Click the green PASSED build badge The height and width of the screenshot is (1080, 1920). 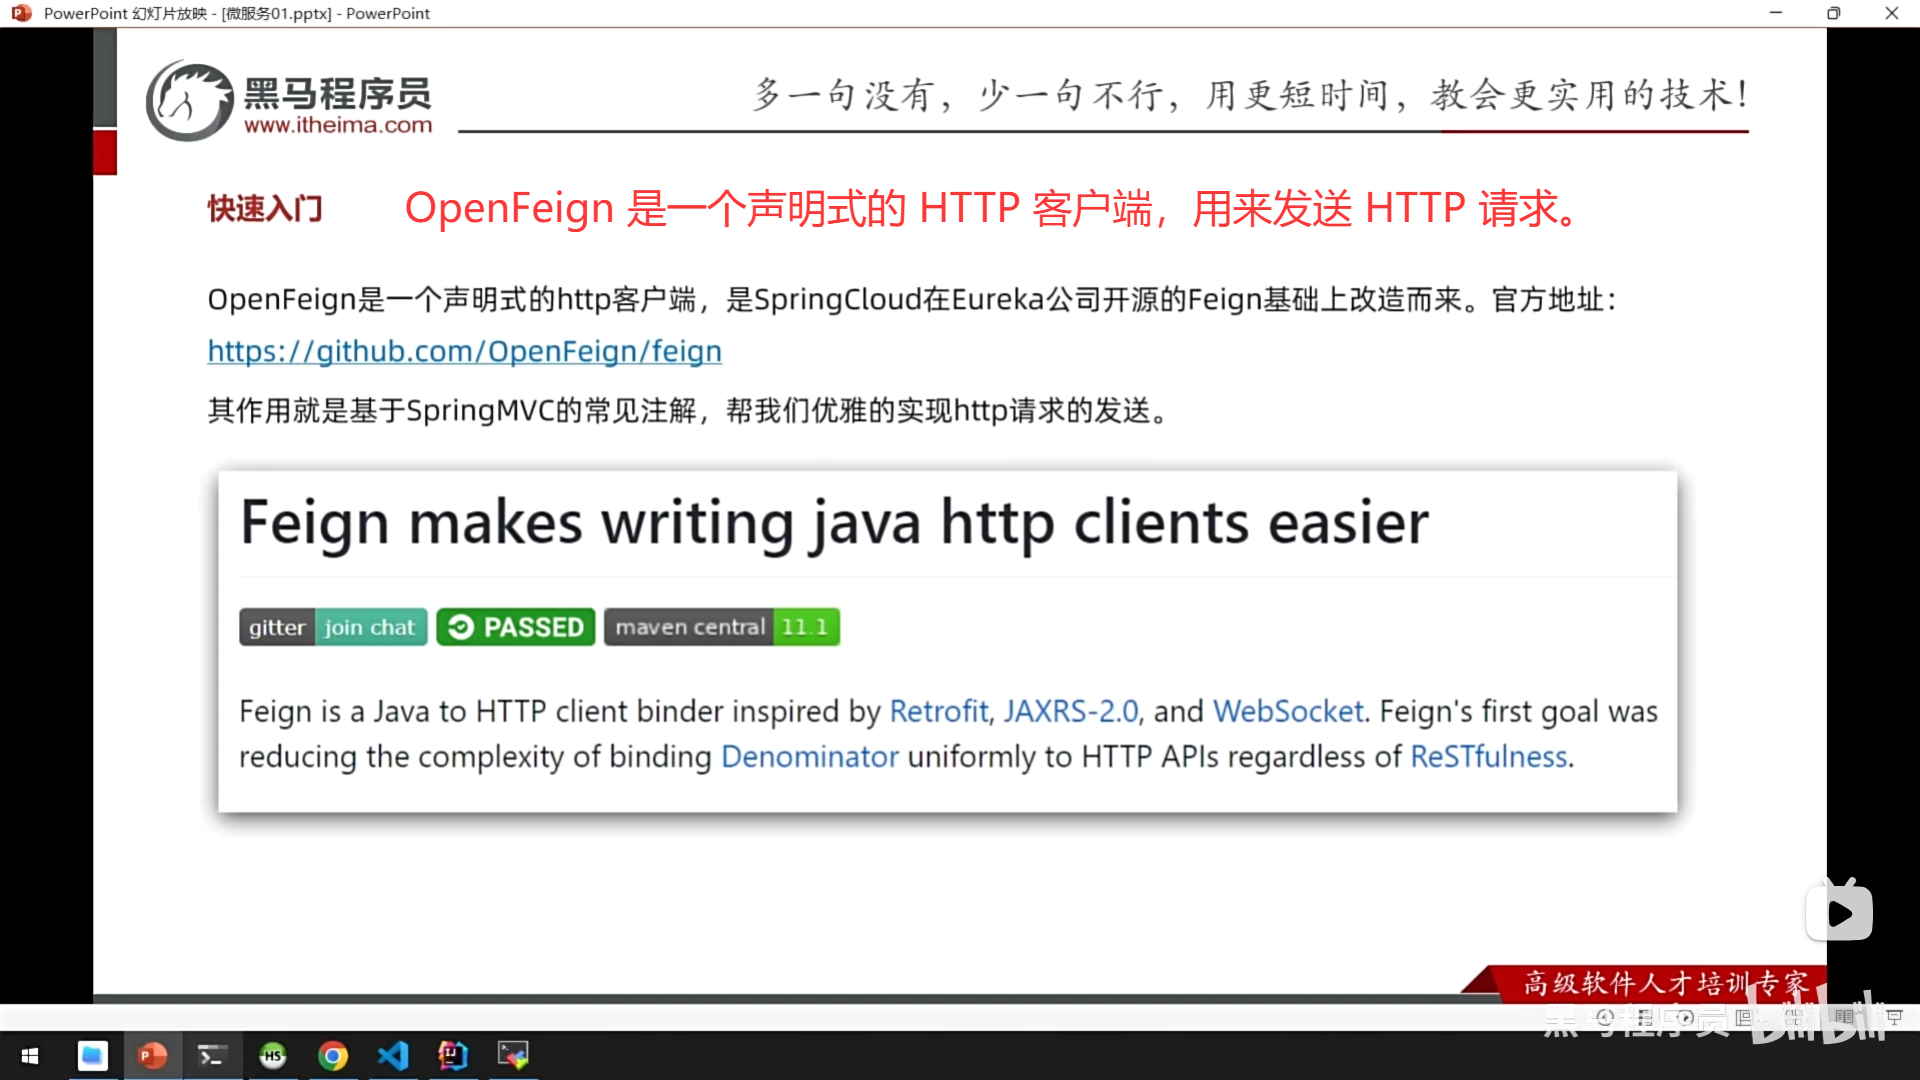pyautogui.click(x=515, y=627)
